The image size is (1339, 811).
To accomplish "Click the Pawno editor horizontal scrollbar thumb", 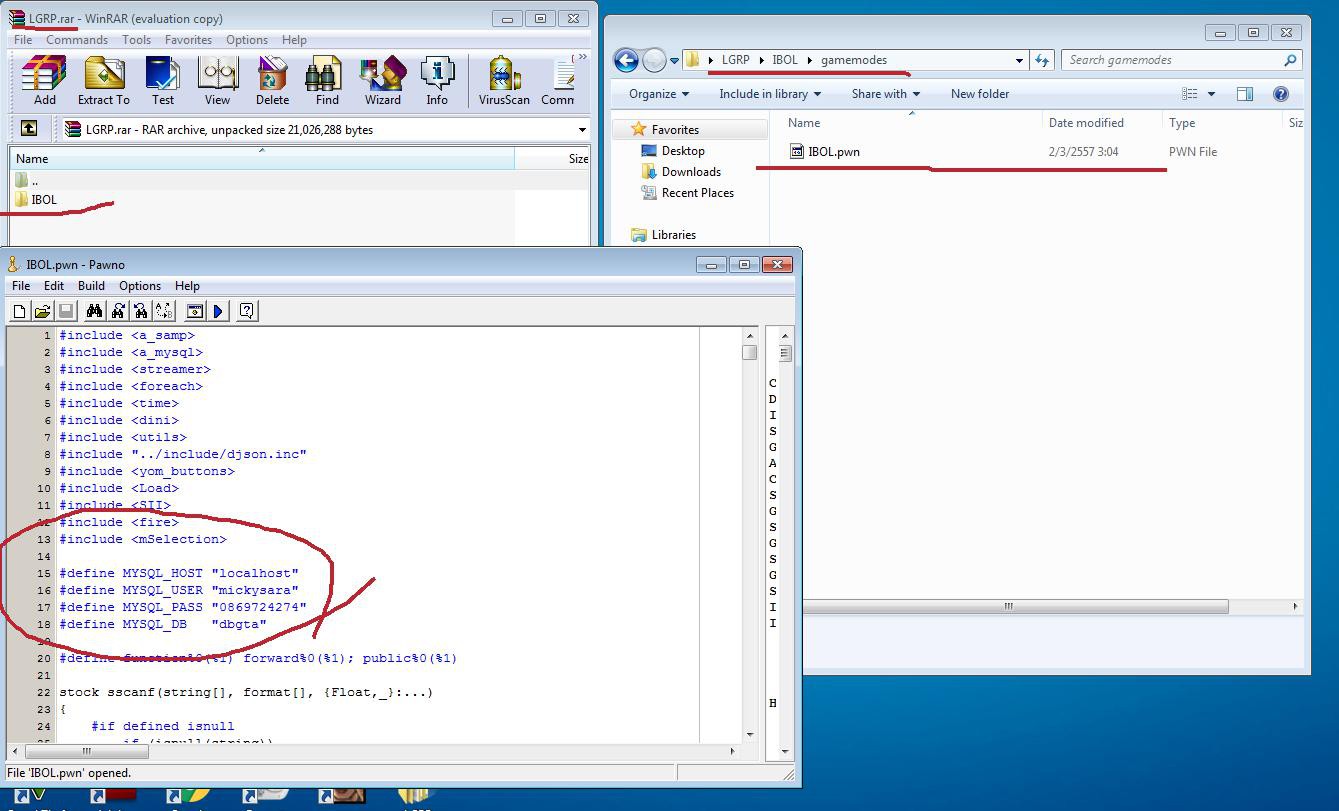I will (88, 751).
